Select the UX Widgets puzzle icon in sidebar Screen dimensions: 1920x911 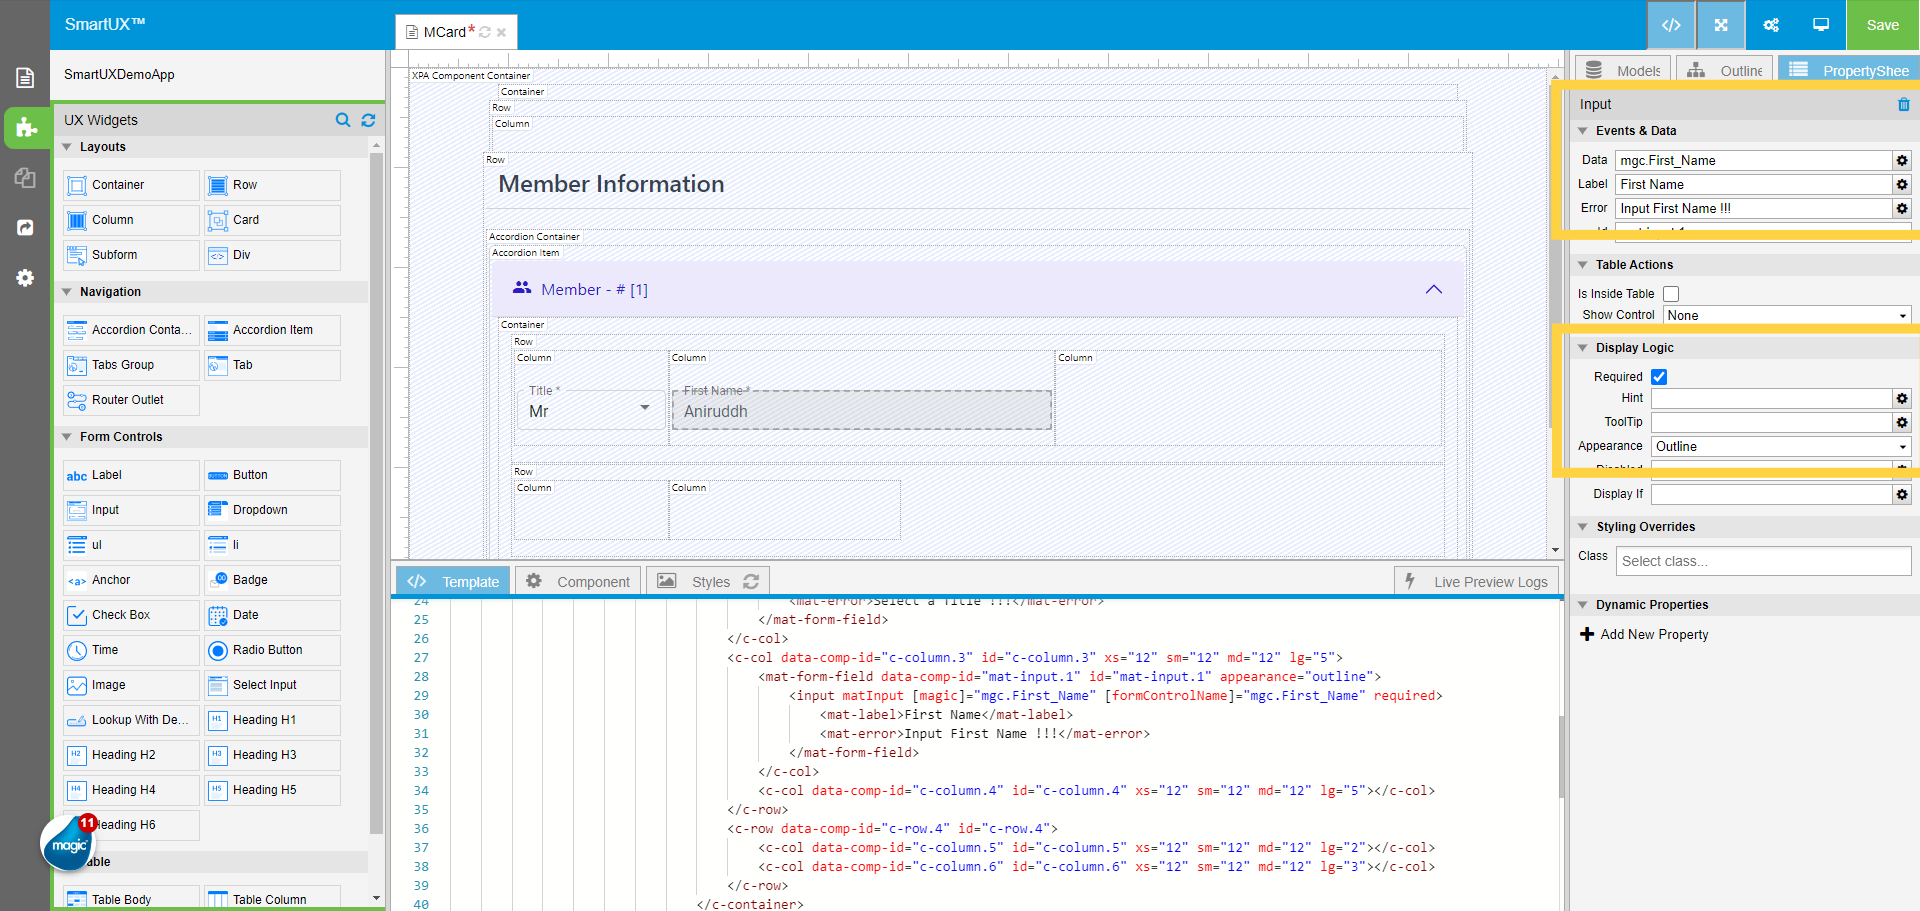pyautogui.click(x=25, y=128)
